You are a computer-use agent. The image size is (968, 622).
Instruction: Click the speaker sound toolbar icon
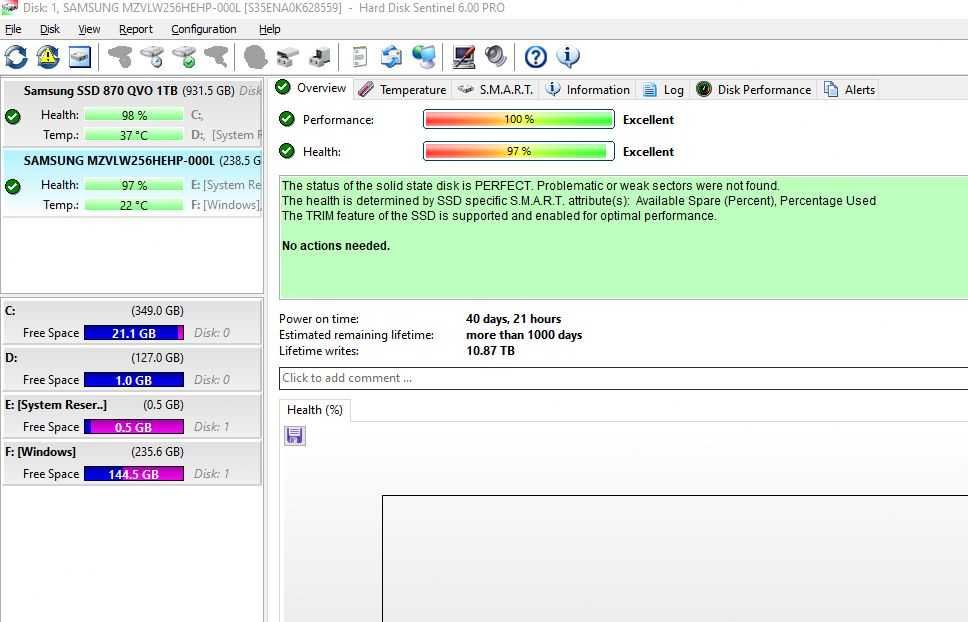pos(496,57)
